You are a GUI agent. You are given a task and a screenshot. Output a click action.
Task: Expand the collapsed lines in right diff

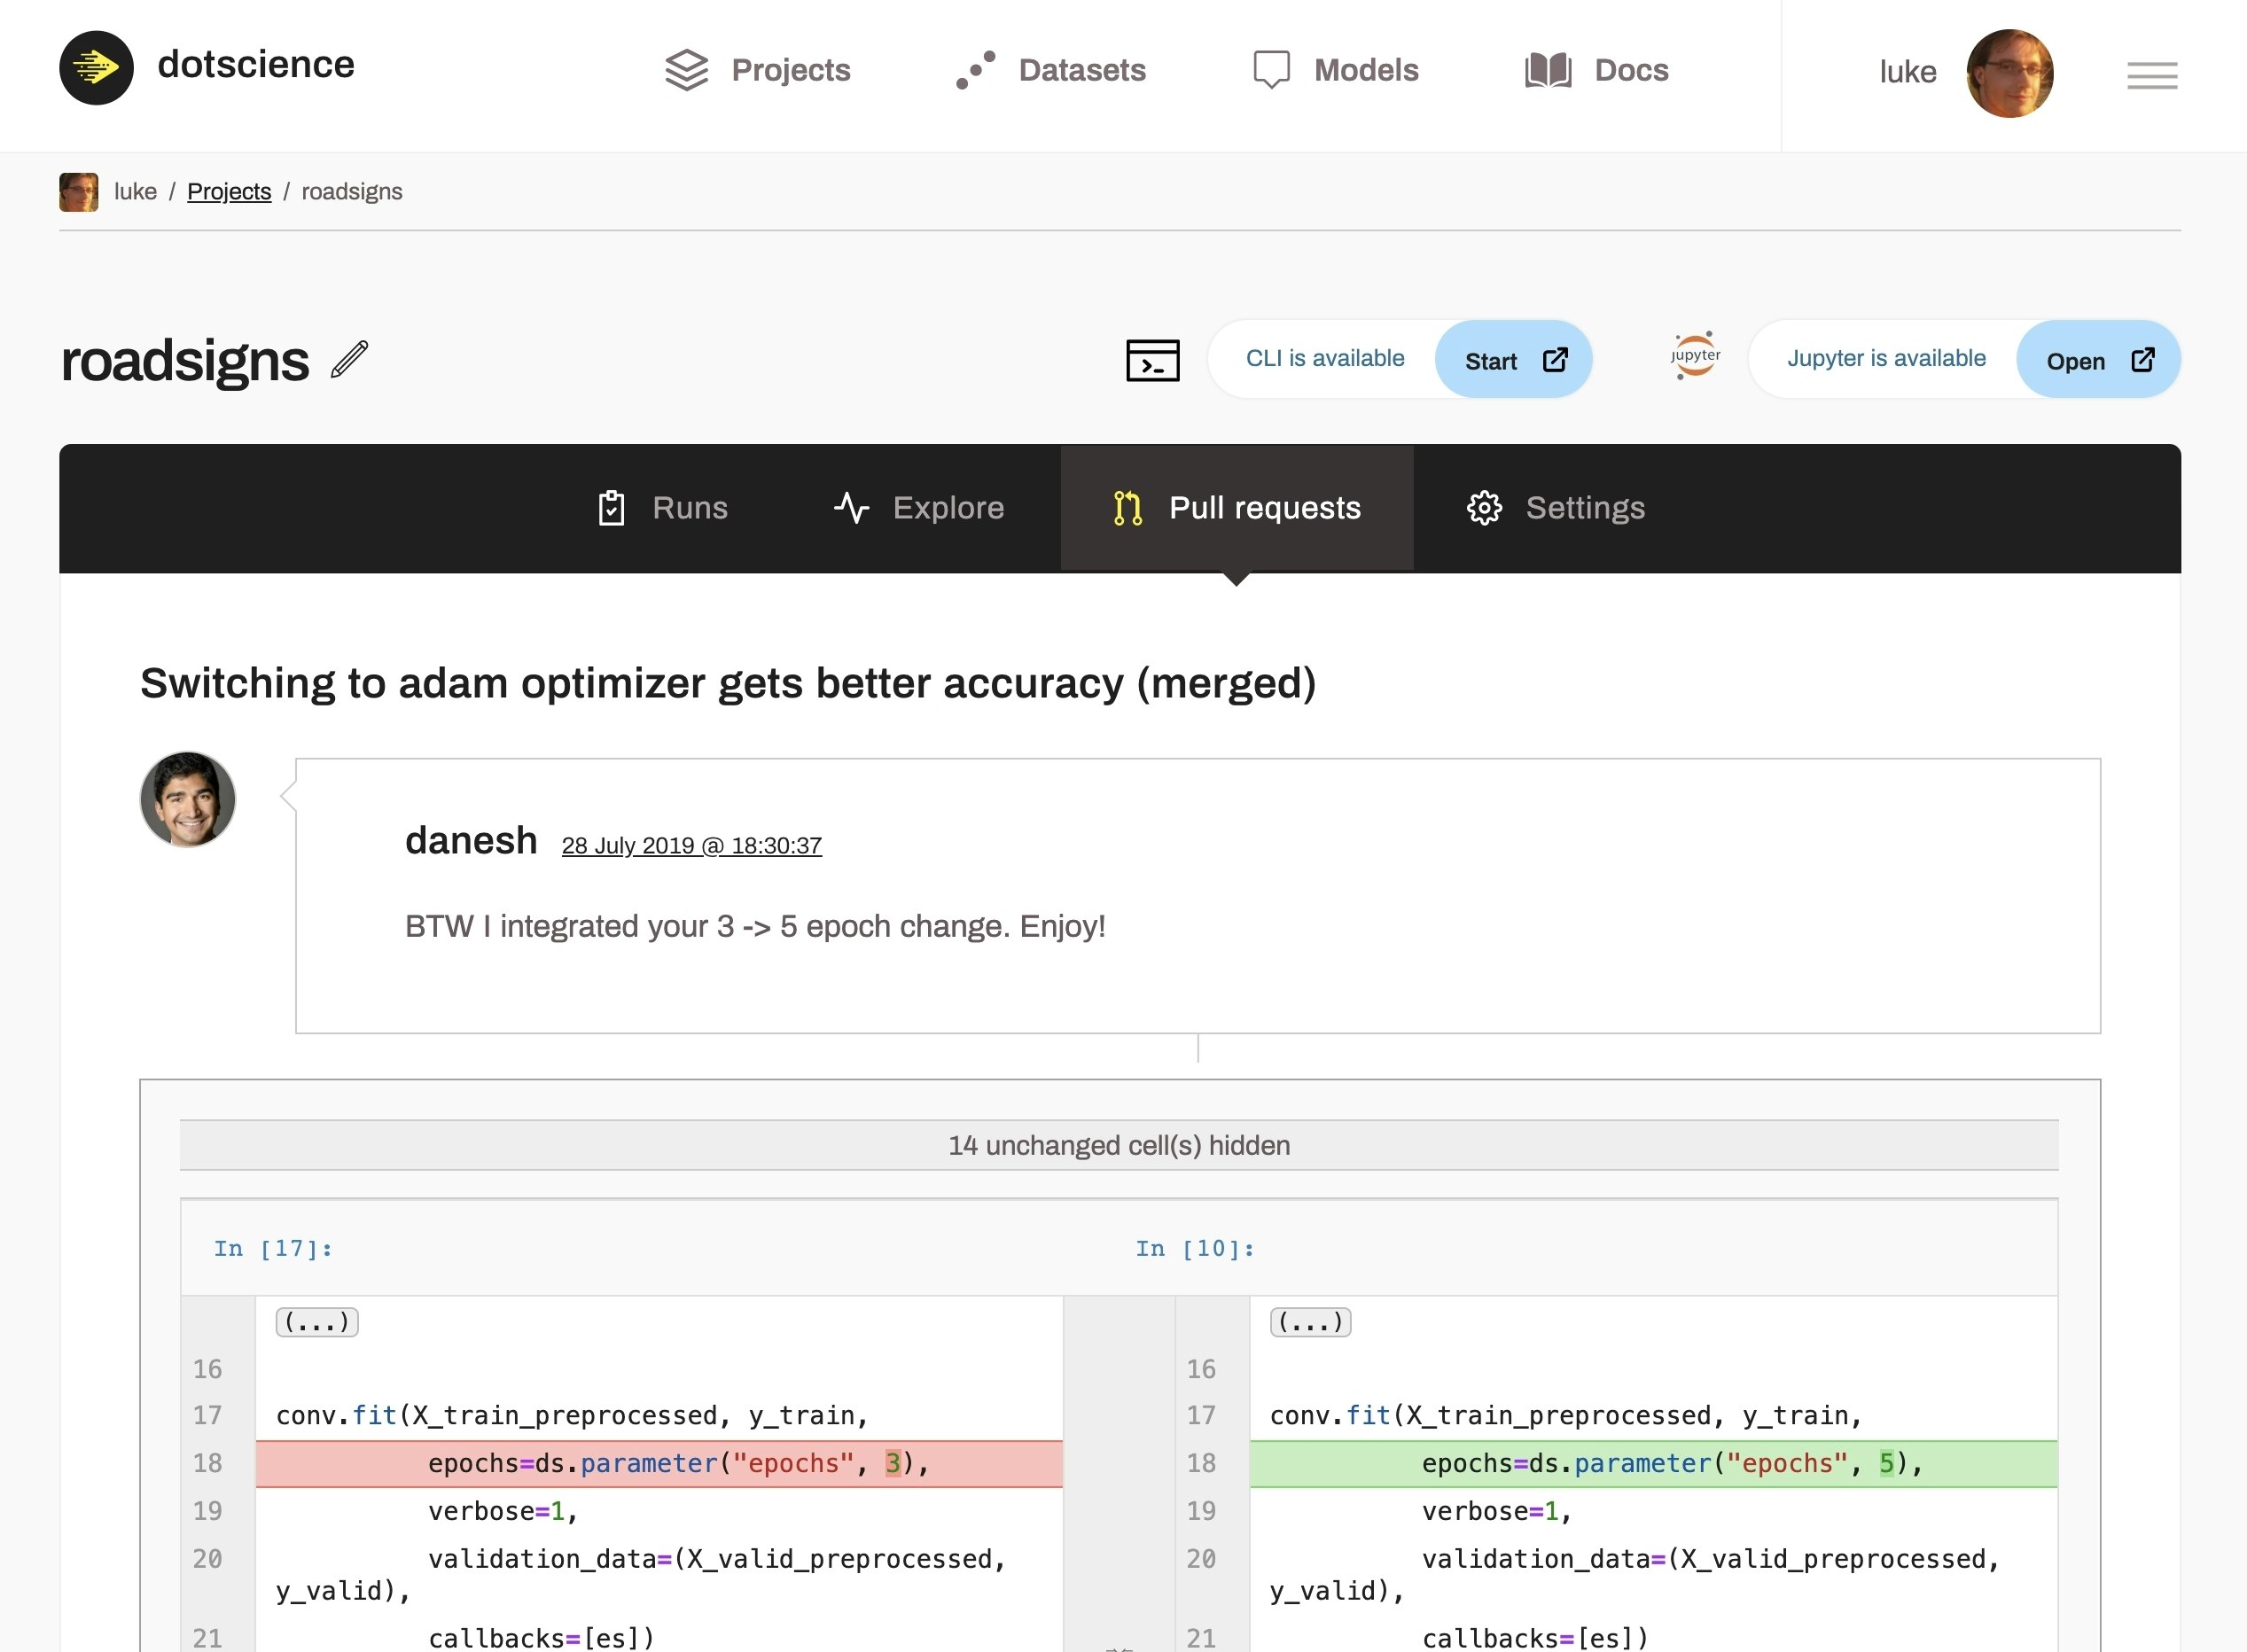click(x=1310, y=1322)
